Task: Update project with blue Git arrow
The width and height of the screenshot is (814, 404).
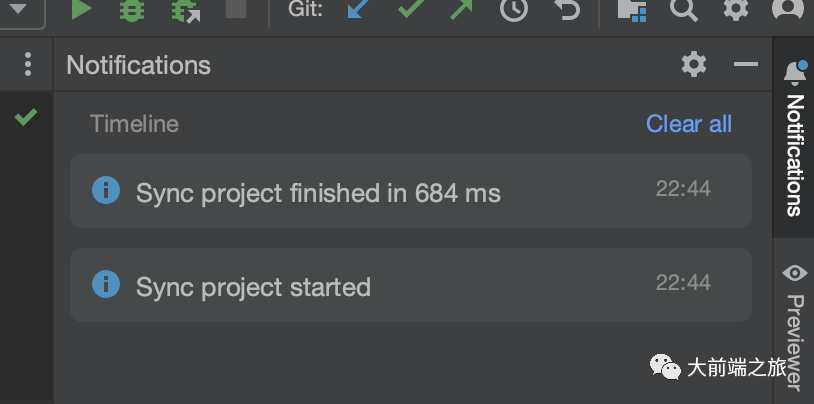Action: point(359,9)
